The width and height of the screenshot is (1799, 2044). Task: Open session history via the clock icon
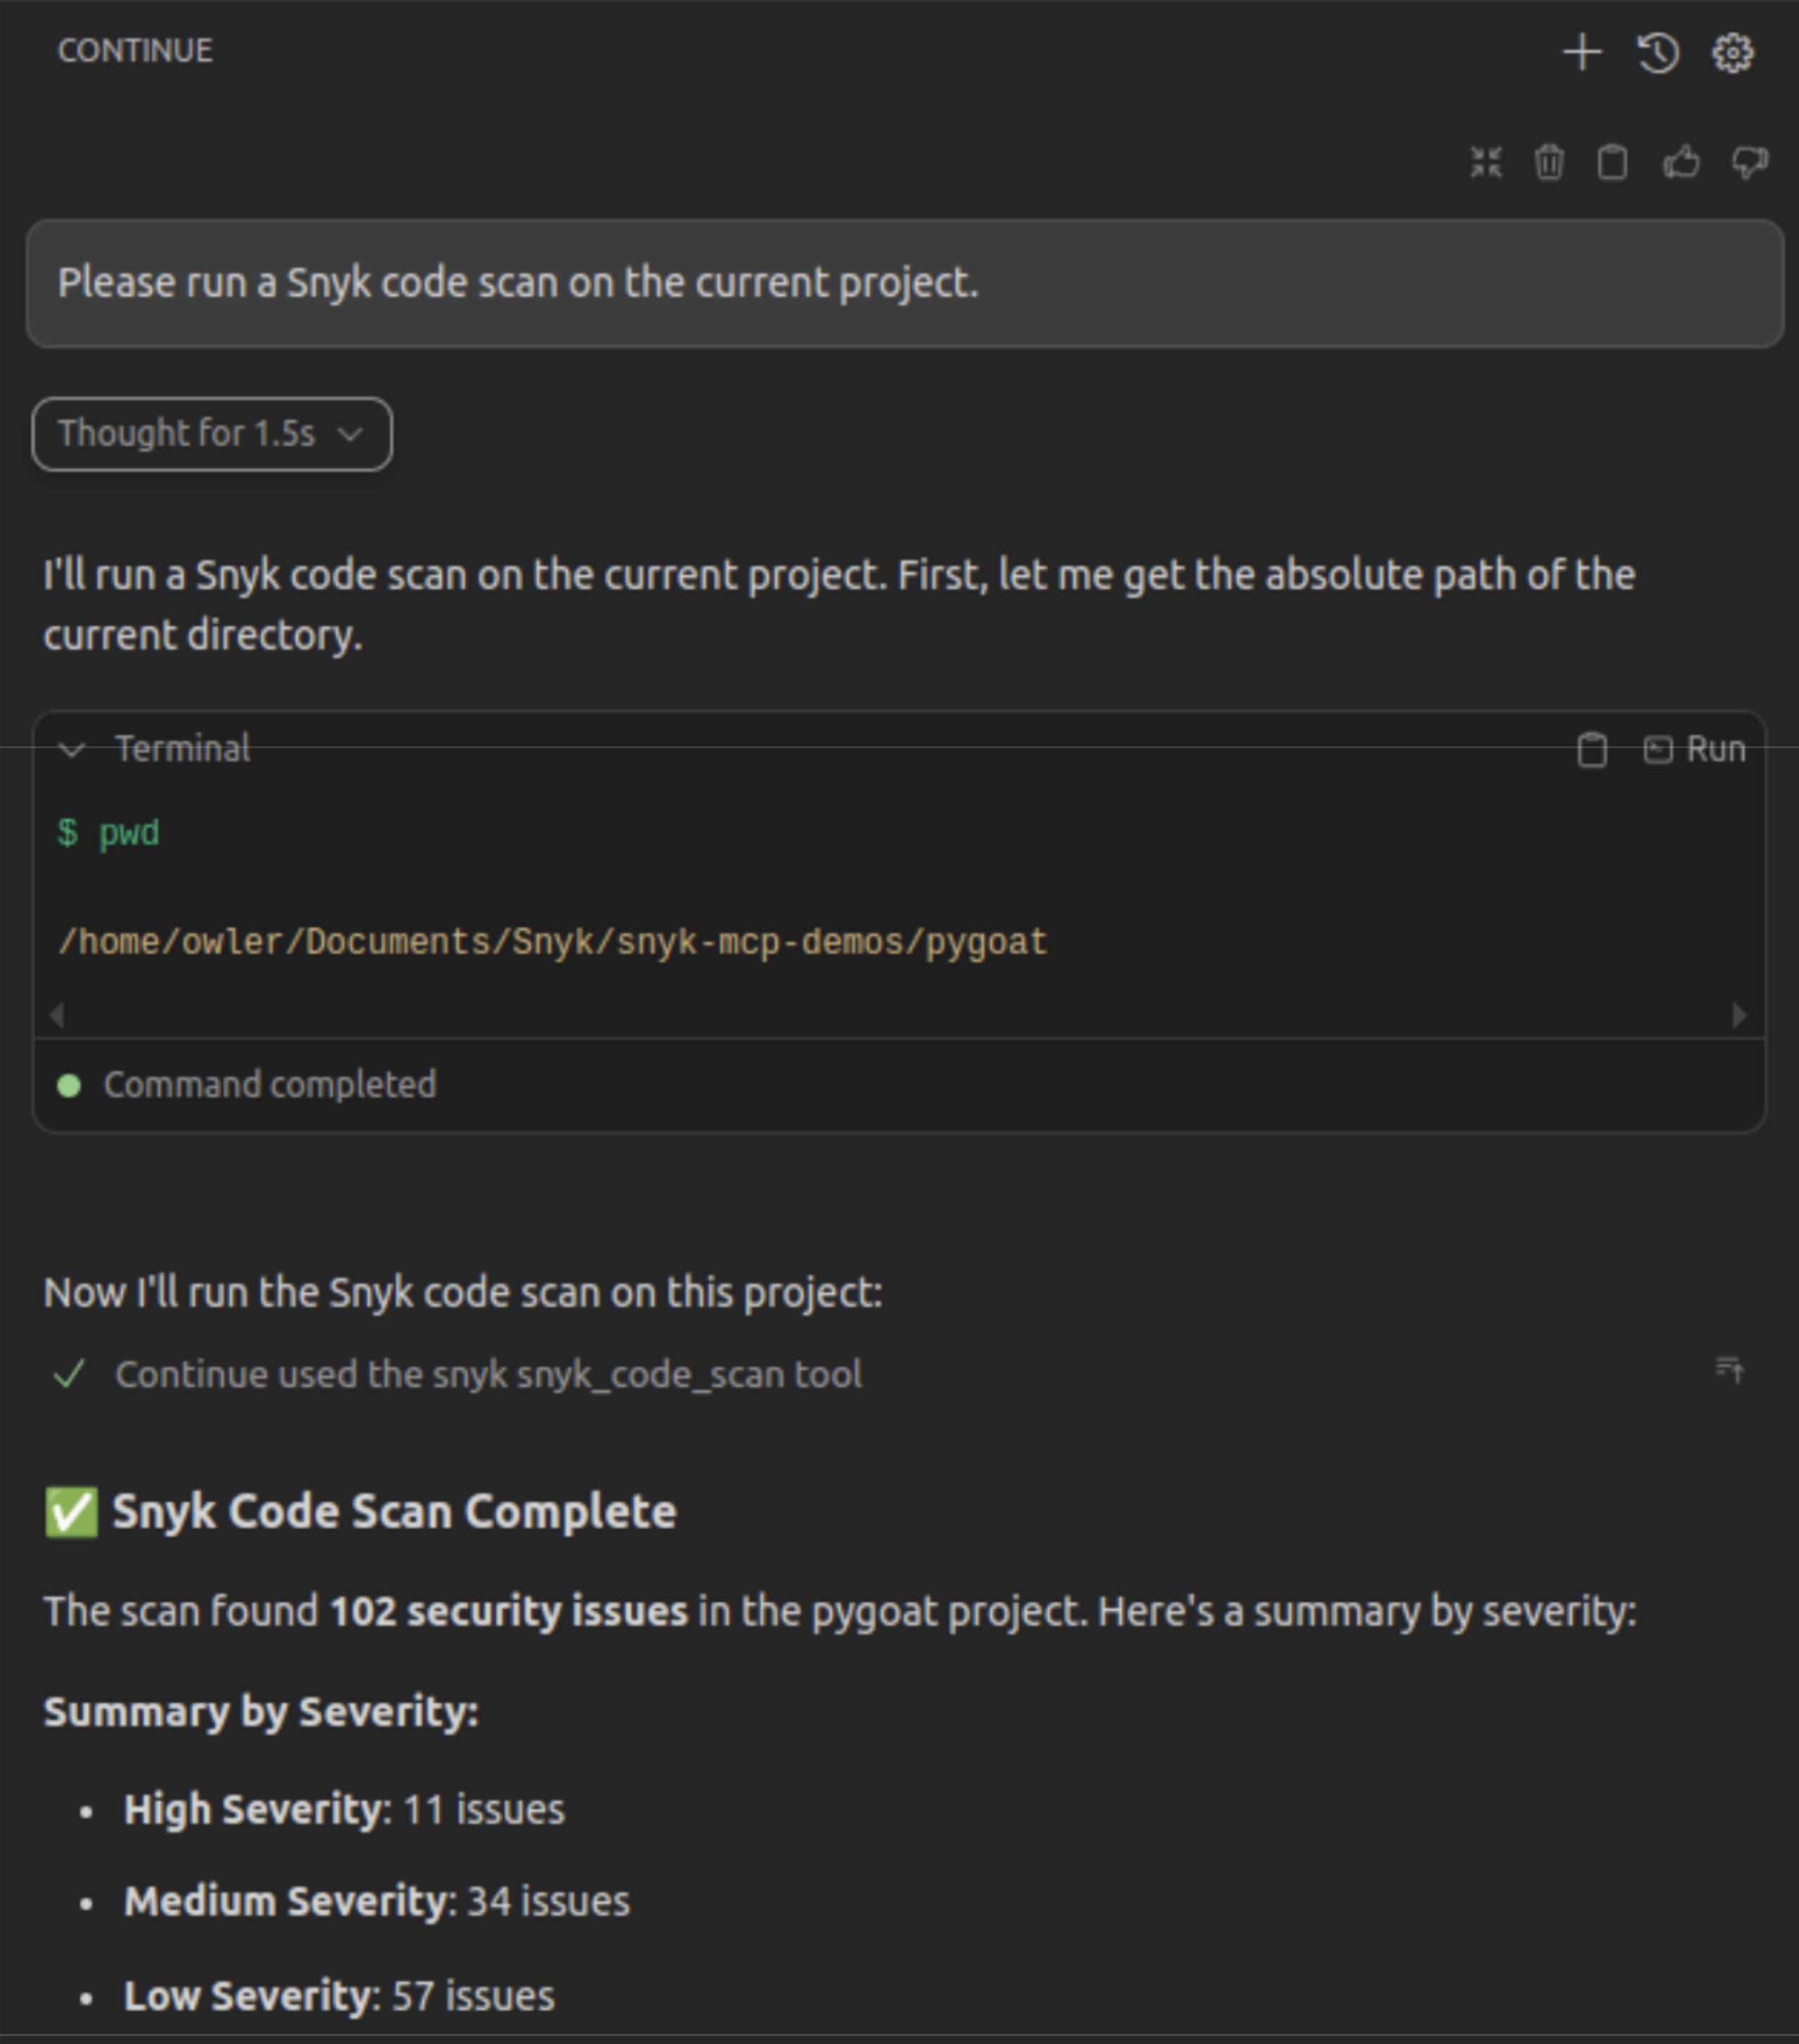point(1657,53)
